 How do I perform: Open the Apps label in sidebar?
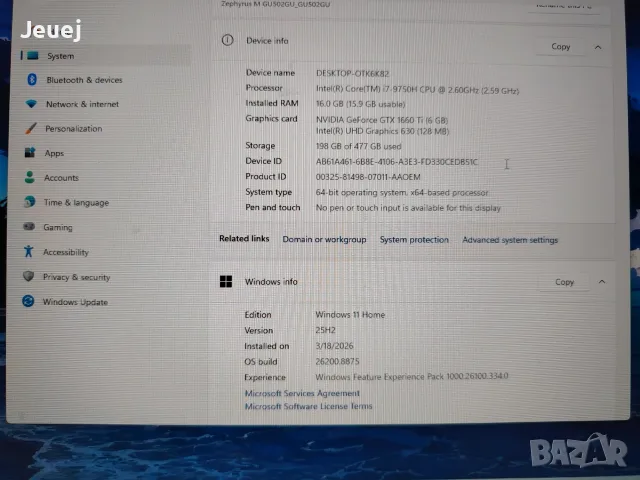tap(54, 153)
